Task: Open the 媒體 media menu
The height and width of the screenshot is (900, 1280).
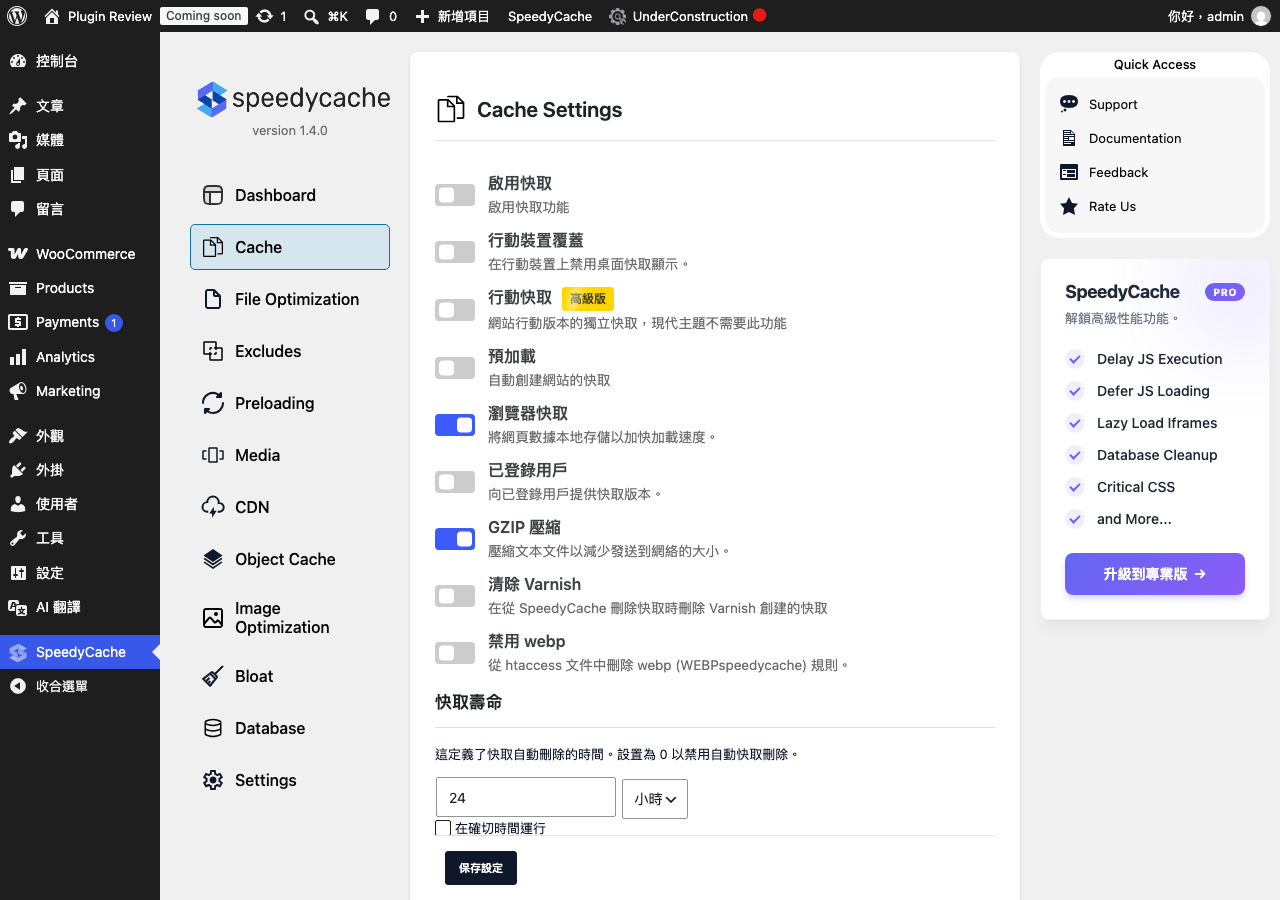Action: [80, 140]
